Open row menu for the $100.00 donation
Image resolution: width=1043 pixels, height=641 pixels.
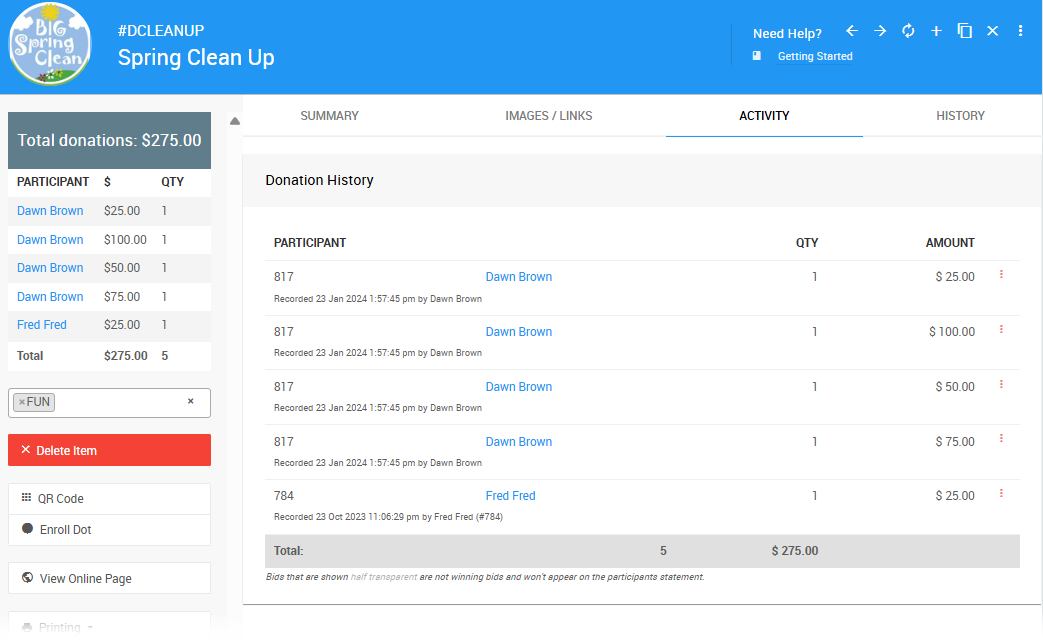tap(1001, 330)
